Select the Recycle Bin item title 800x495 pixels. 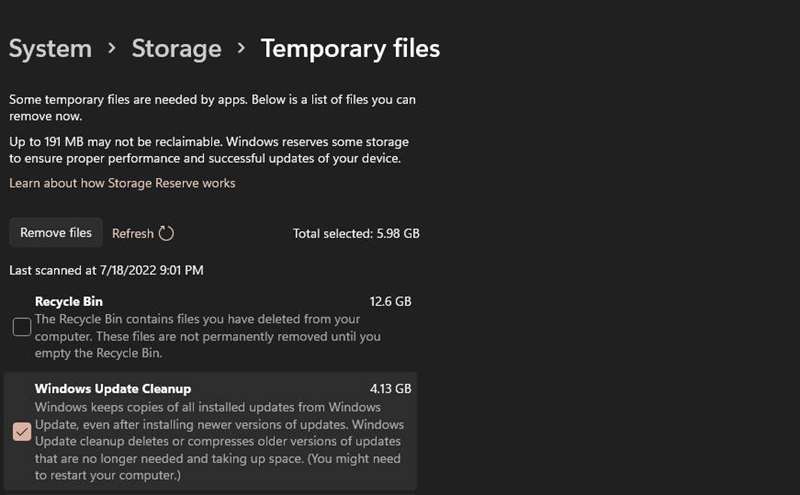(x=69, y=302)
